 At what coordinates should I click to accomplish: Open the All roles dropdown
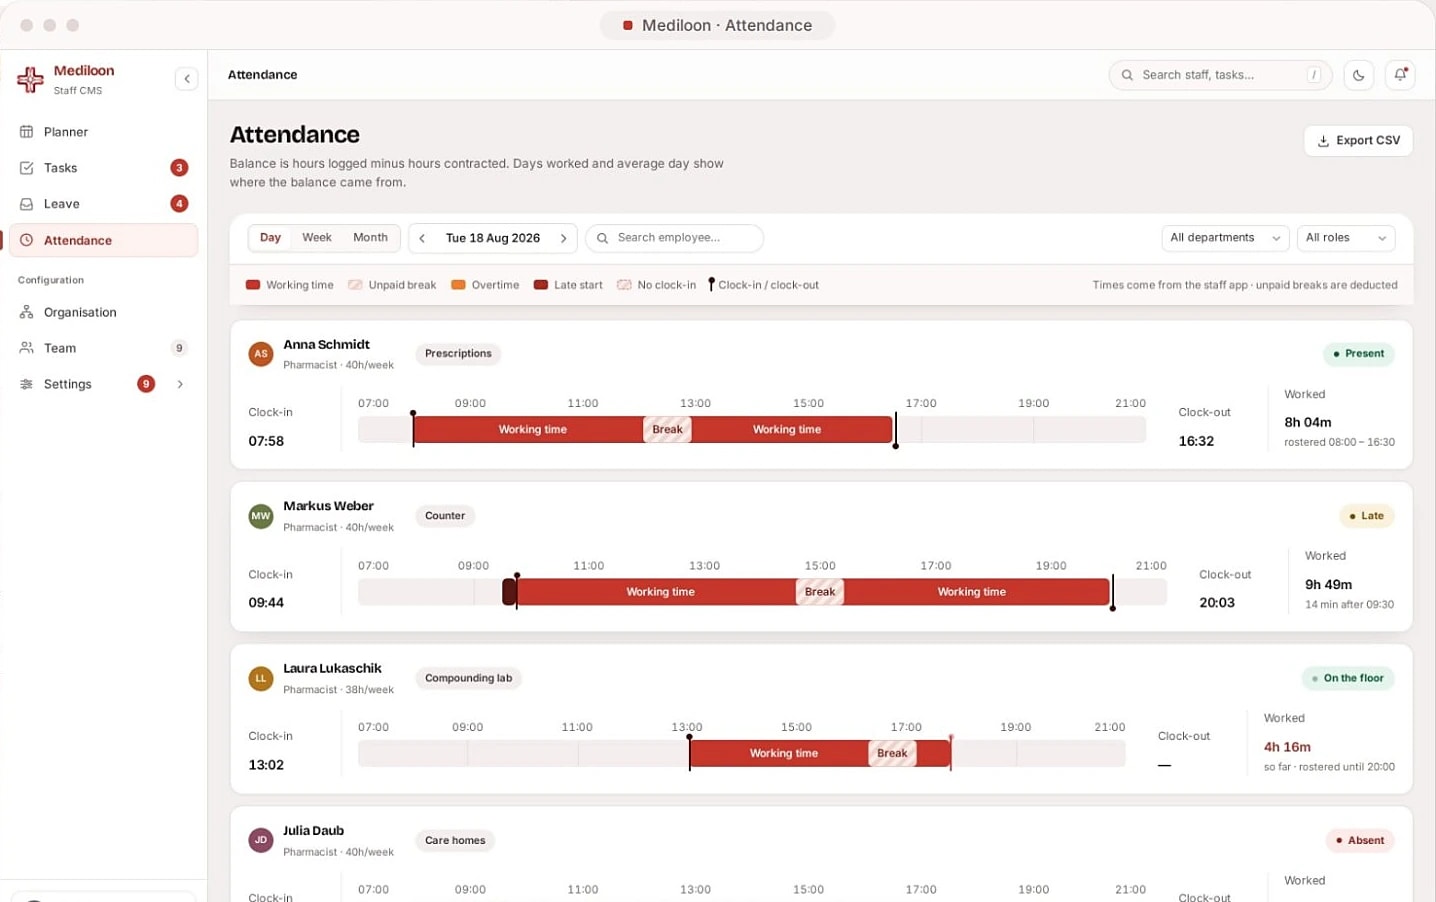pyautogui.click(x=1346, y=238)
